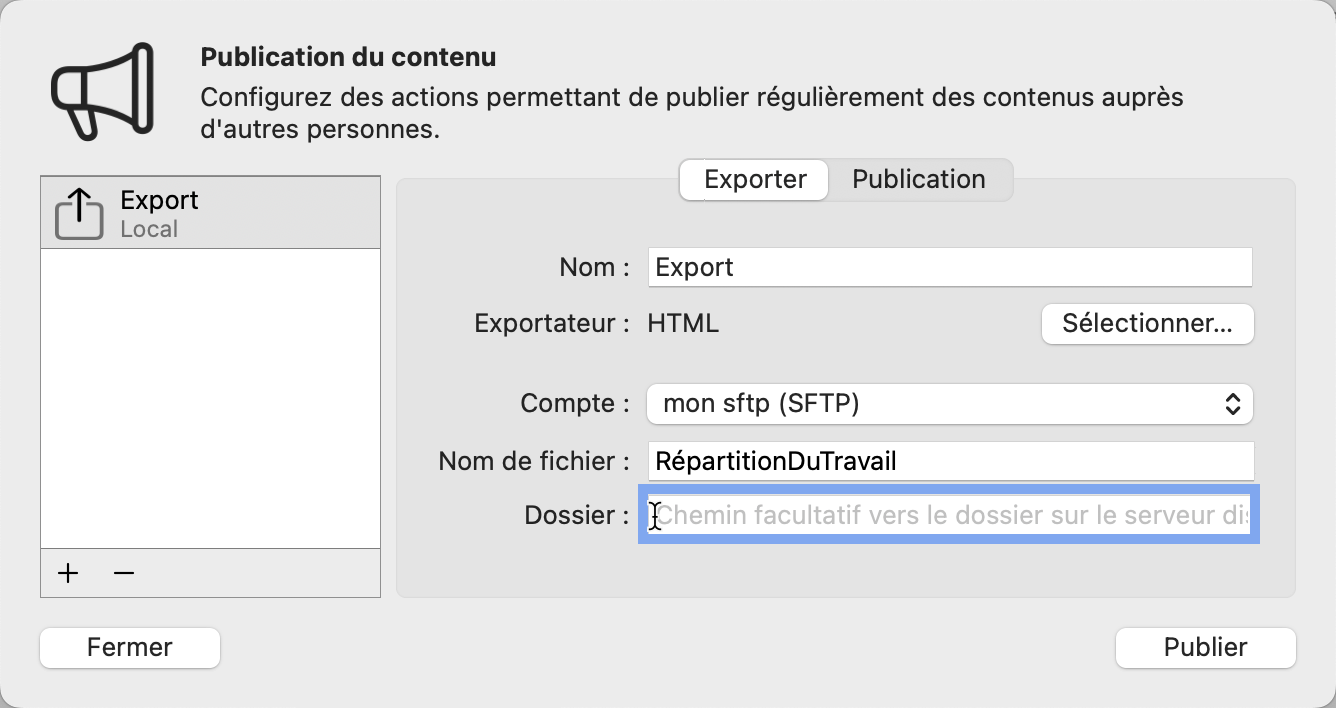The width and height of the screenshot is (1336, 708).
Task: Click the upload arrow icon beside Export
Action: coord(79,210)
